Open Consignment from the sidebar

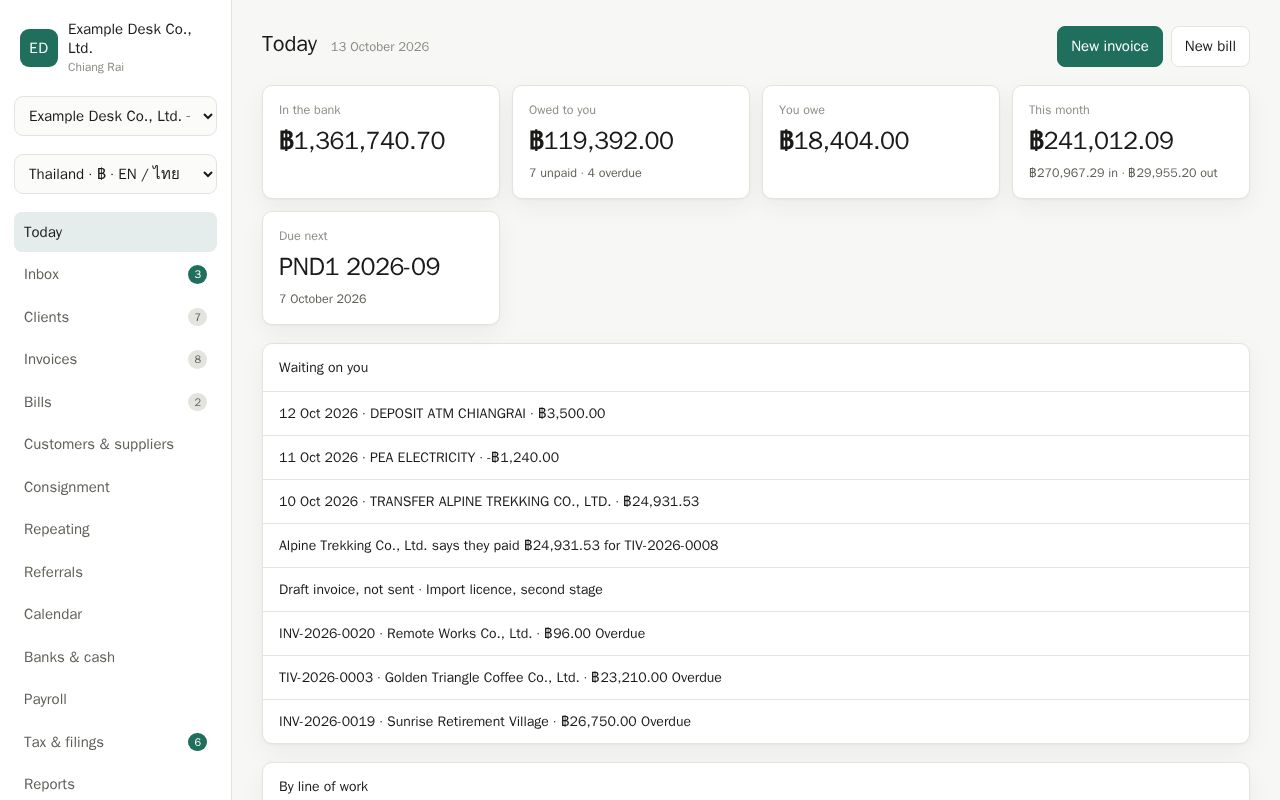pyautogui.click(x=115, y=487)
